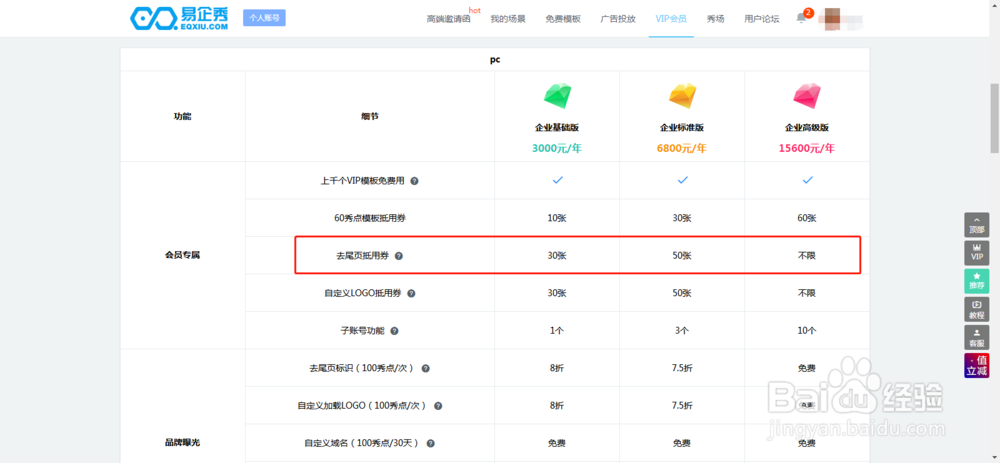Screen dimensions: 1000x463
Task: Click the 自定义LOGO抵用券 row label
Action: 362,293
